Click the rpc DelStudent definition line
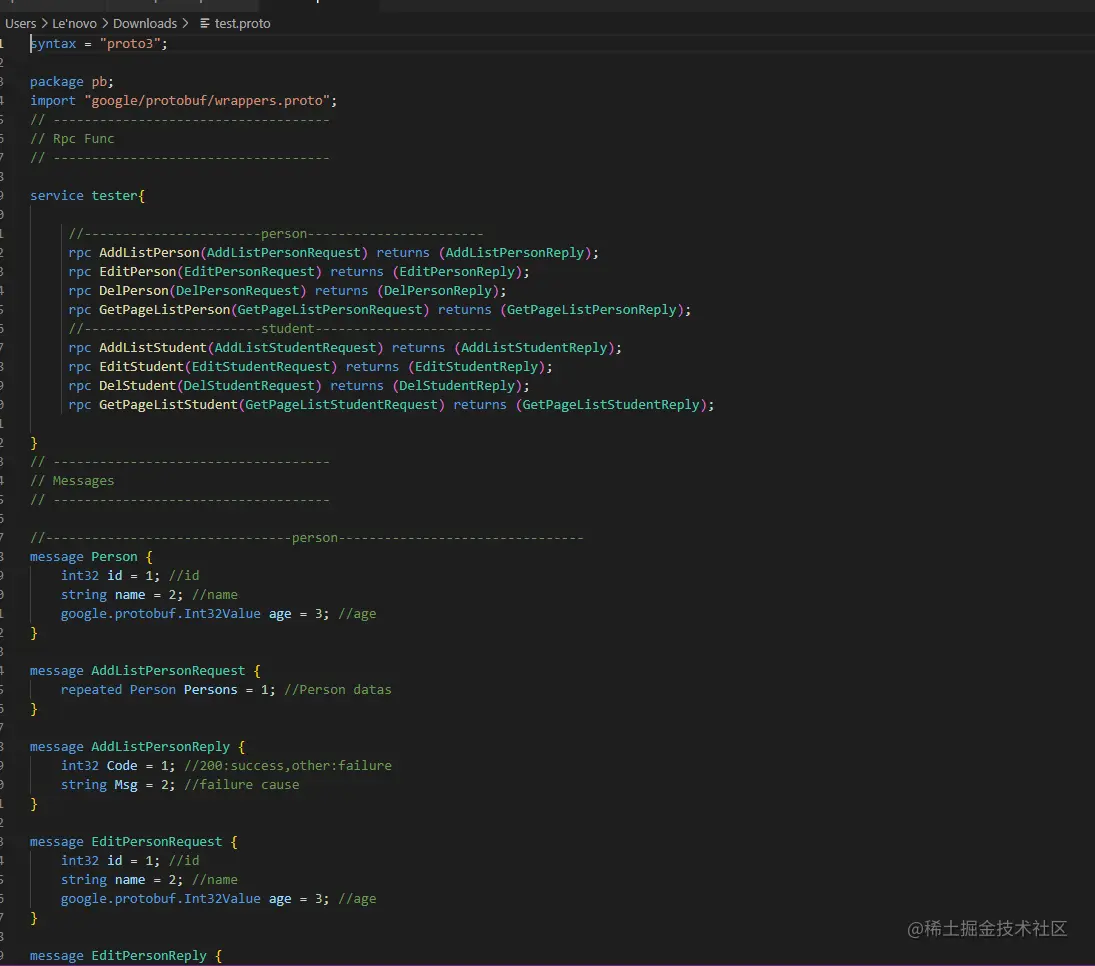This screenshot has height=966, width=1095. tap(299, 386)
